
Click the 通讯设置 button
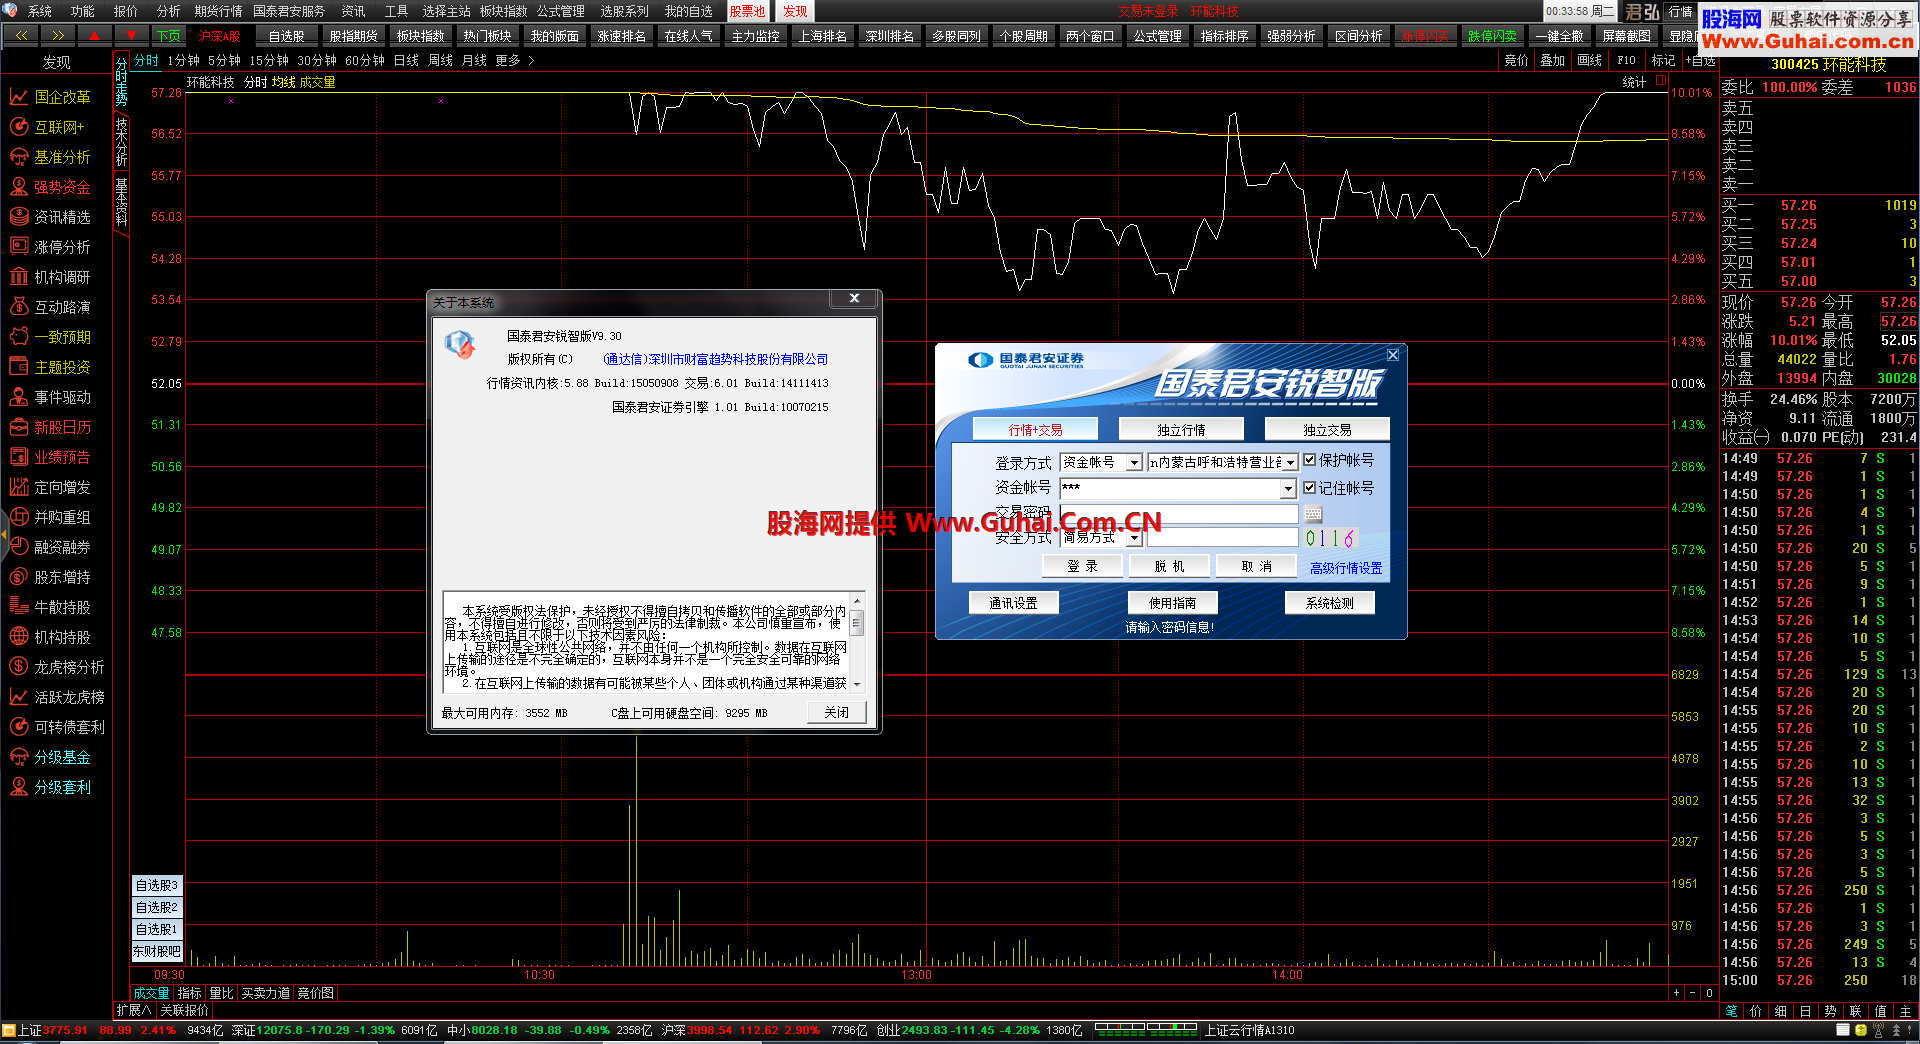[1014, 602]
